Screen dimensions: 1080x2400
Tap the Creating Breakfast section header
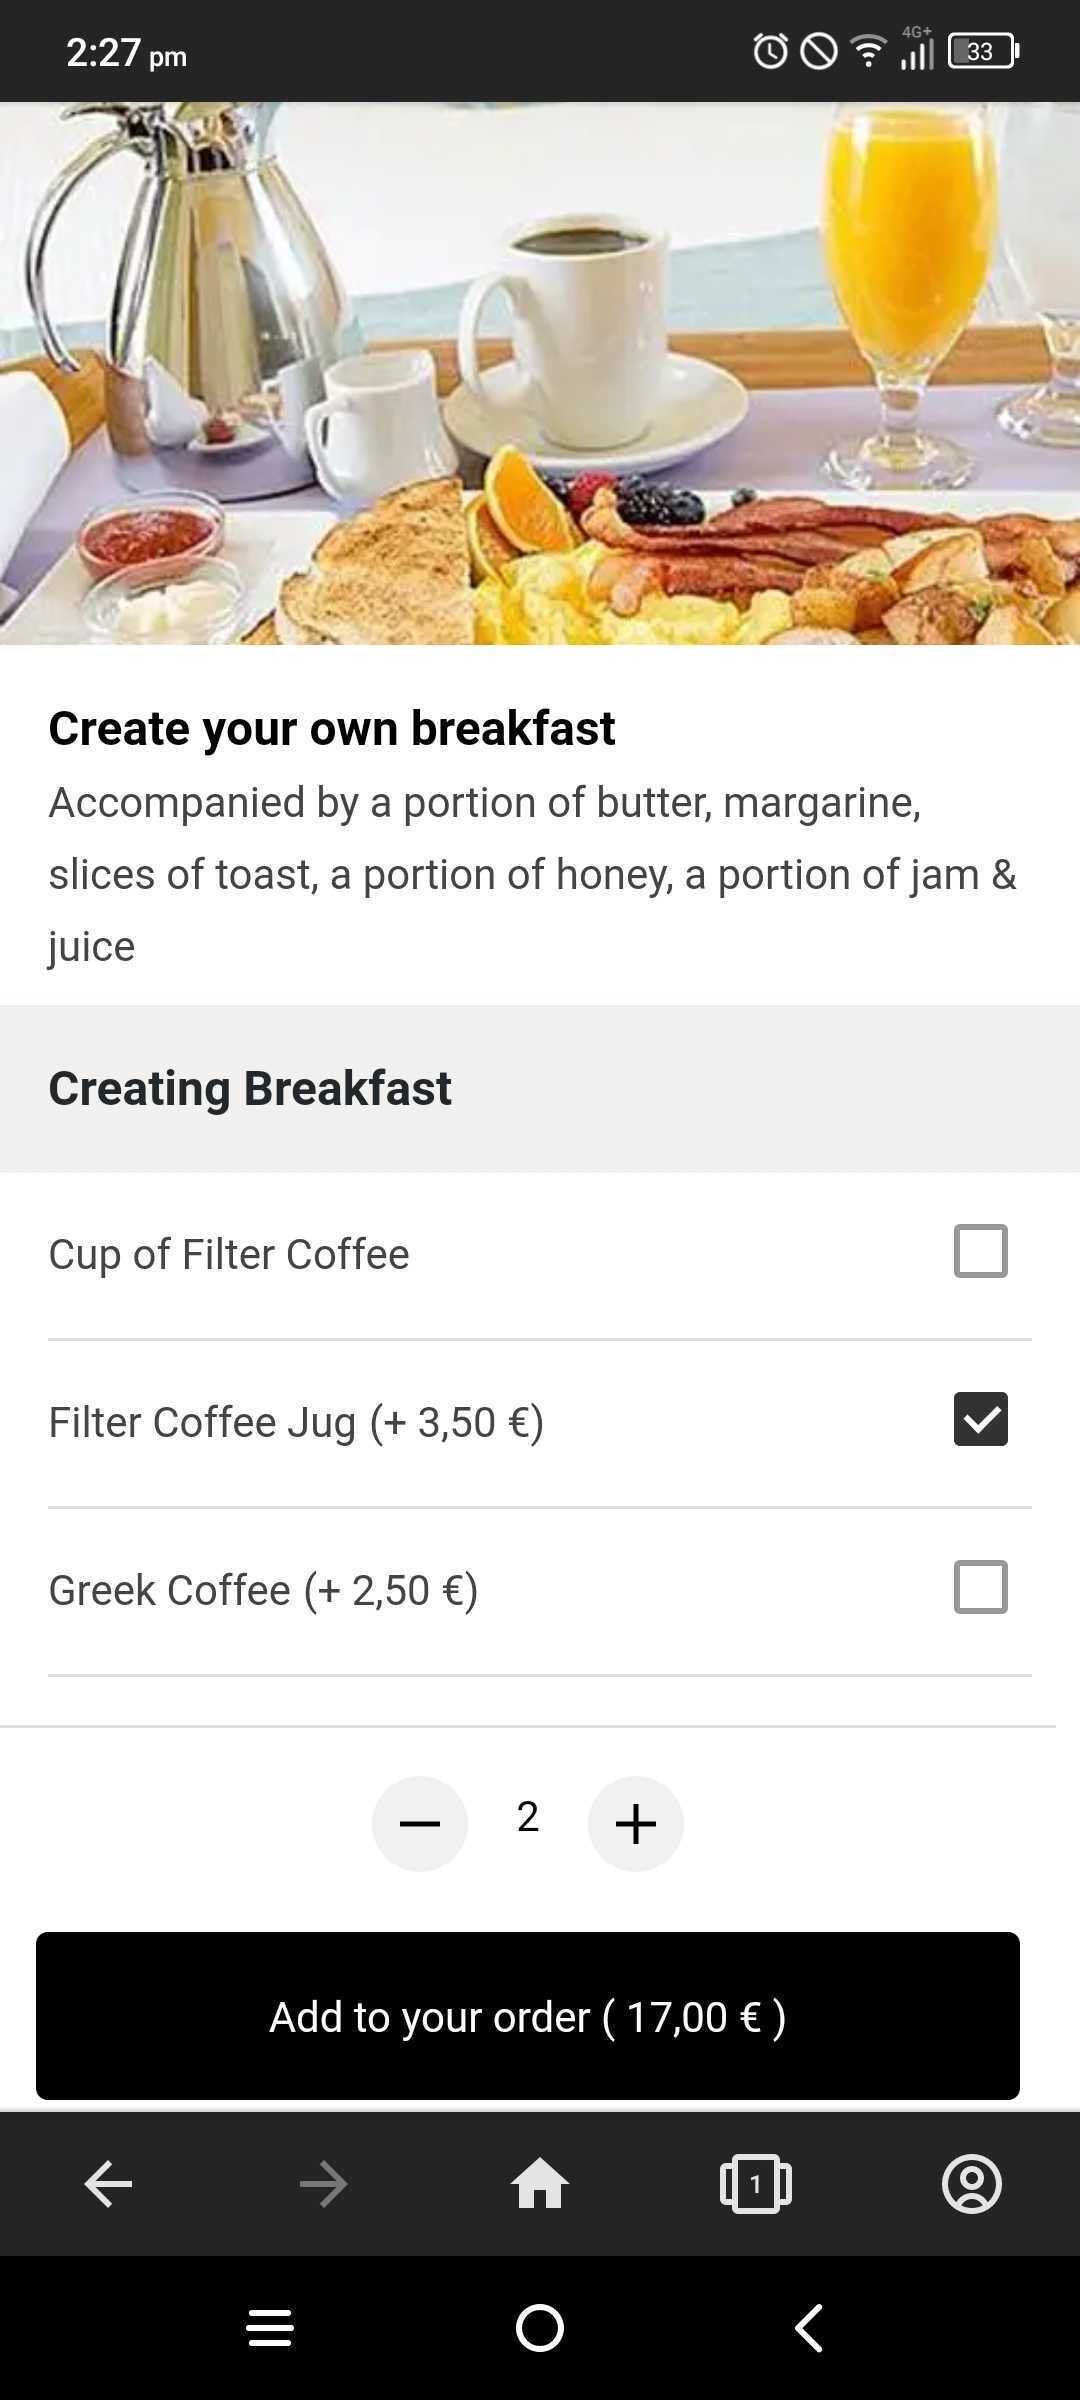[x=250, y=1088]
